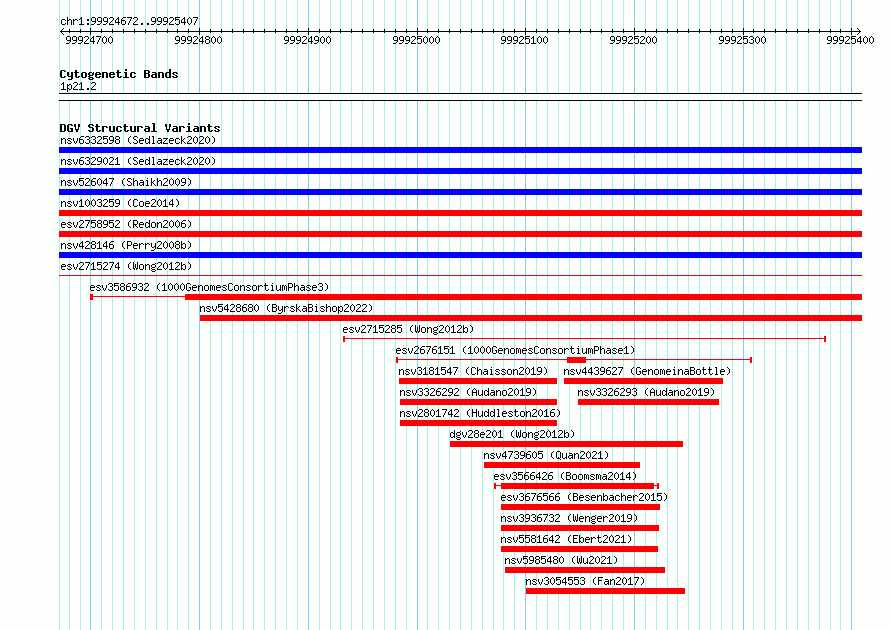This screenshot has width=890, height=630.
Task: Open nsv5428680 (ByrskaBishop2022) variant label
Action: pyautogui.click(x=286, y=308)
